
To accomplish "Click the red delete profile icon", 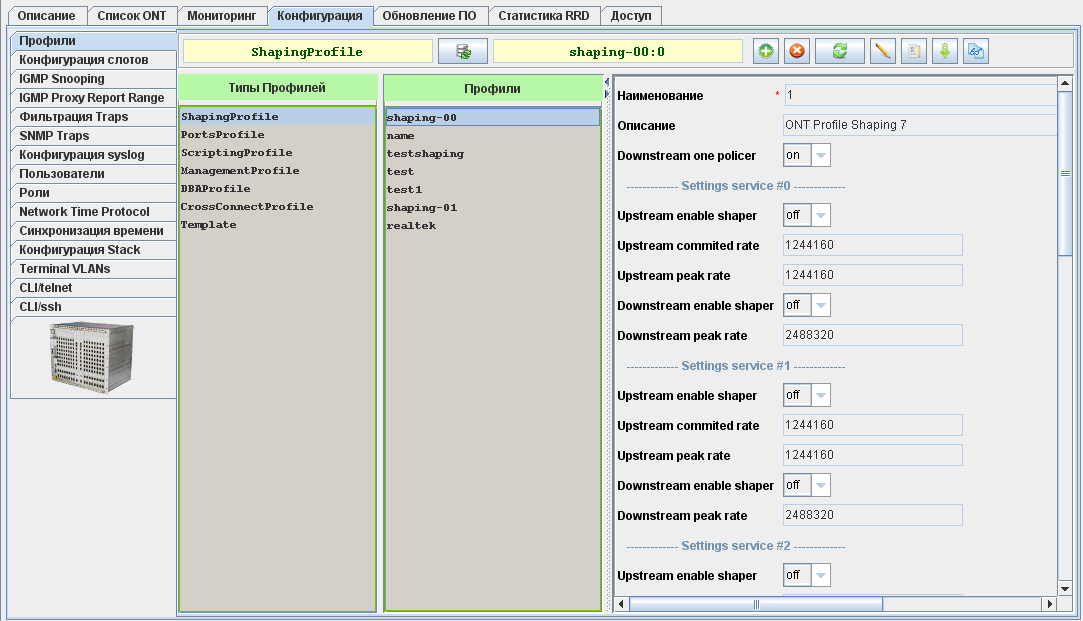I will point(797,51).
